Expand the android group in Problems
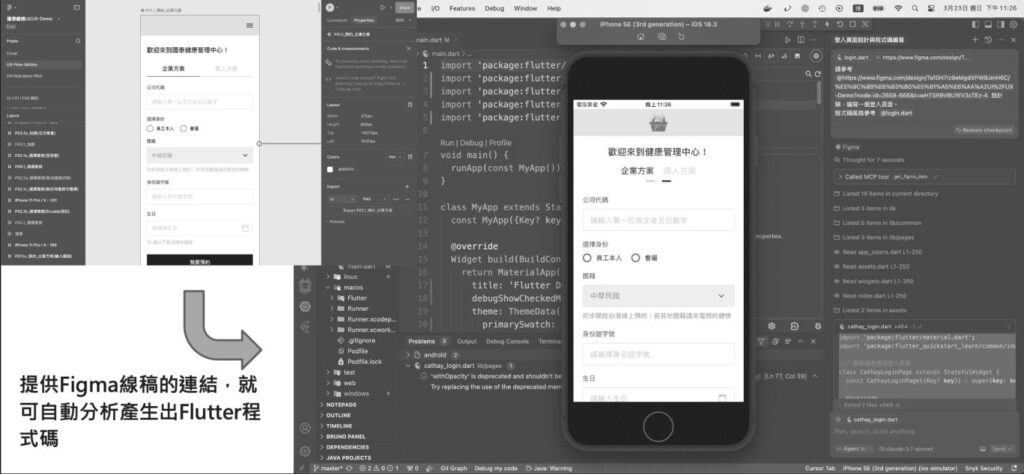 (435, 355)
